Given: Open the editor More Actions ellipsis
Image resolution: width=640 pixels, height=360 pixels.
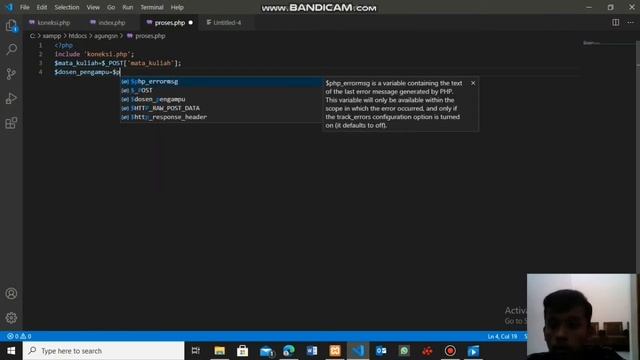Looking at the screenshot, I should tap(631, 22).
